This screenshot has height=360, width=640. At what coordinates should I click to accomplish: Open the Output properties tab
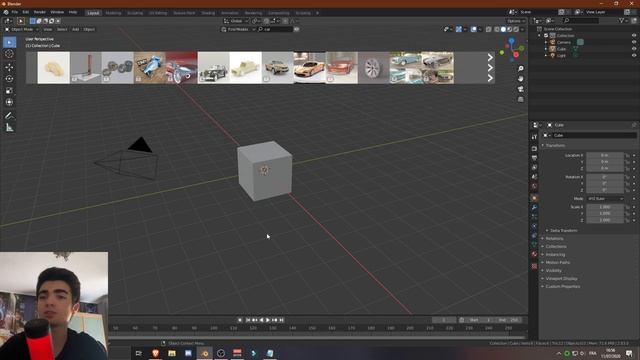pyautogui.click(x=534, y=158)
